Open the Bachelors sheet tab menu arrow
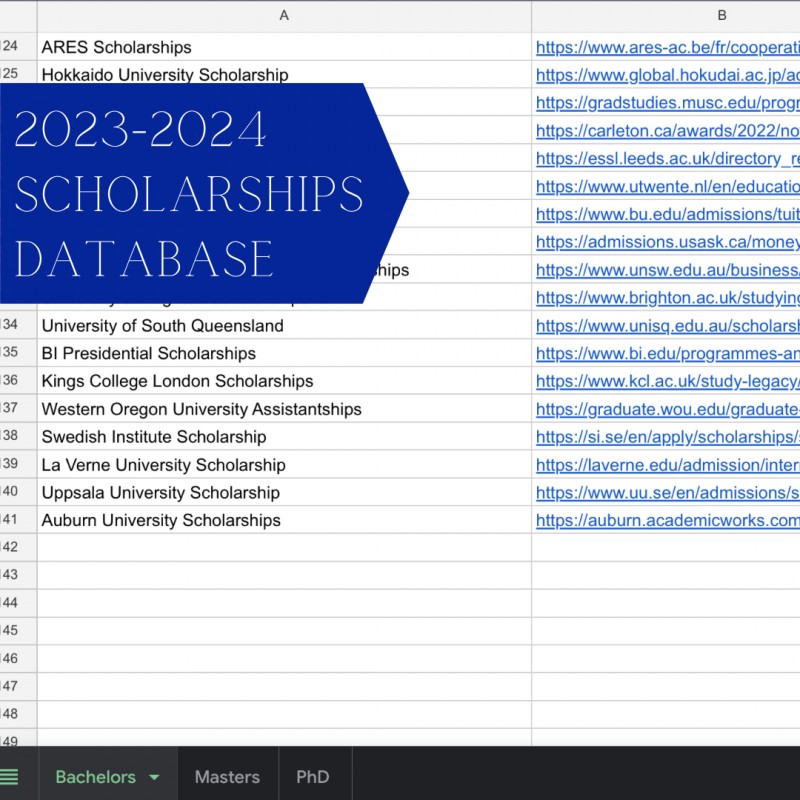Image resolution: width=800 pixels, height=800 pixels. [155, 776]
